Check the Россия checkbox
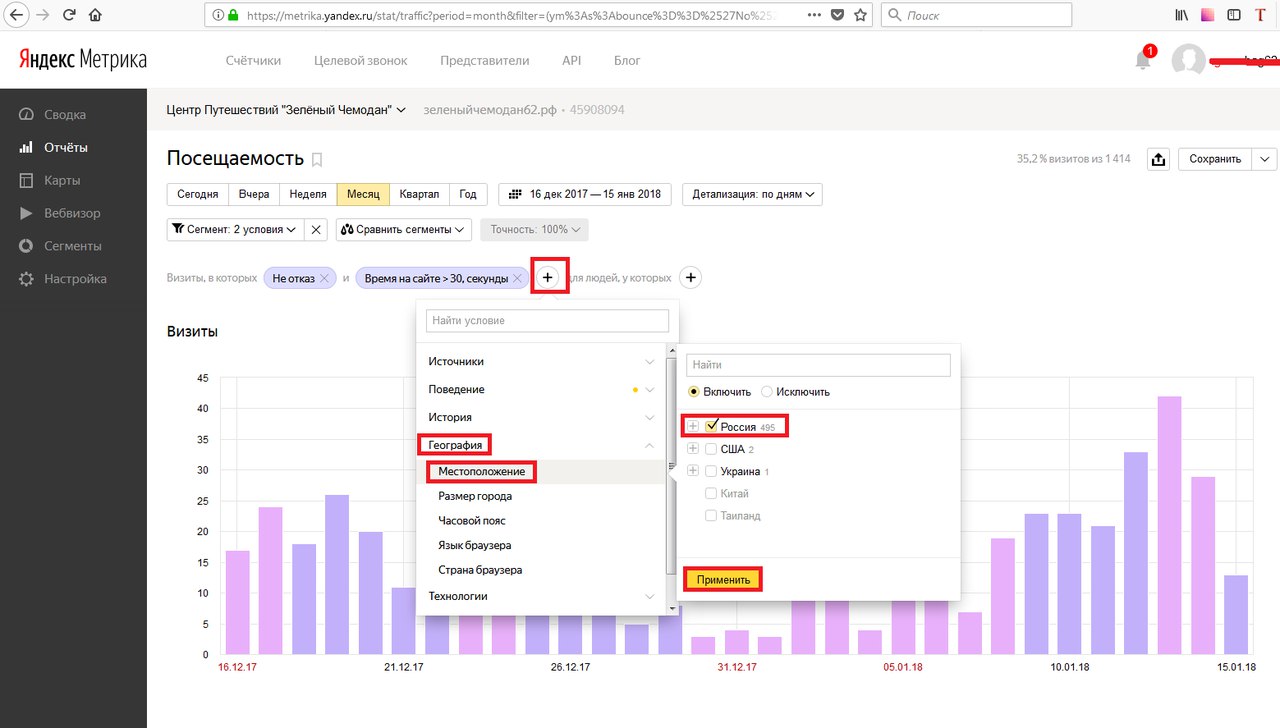The image size is (1280, 728). click(712, 426)
